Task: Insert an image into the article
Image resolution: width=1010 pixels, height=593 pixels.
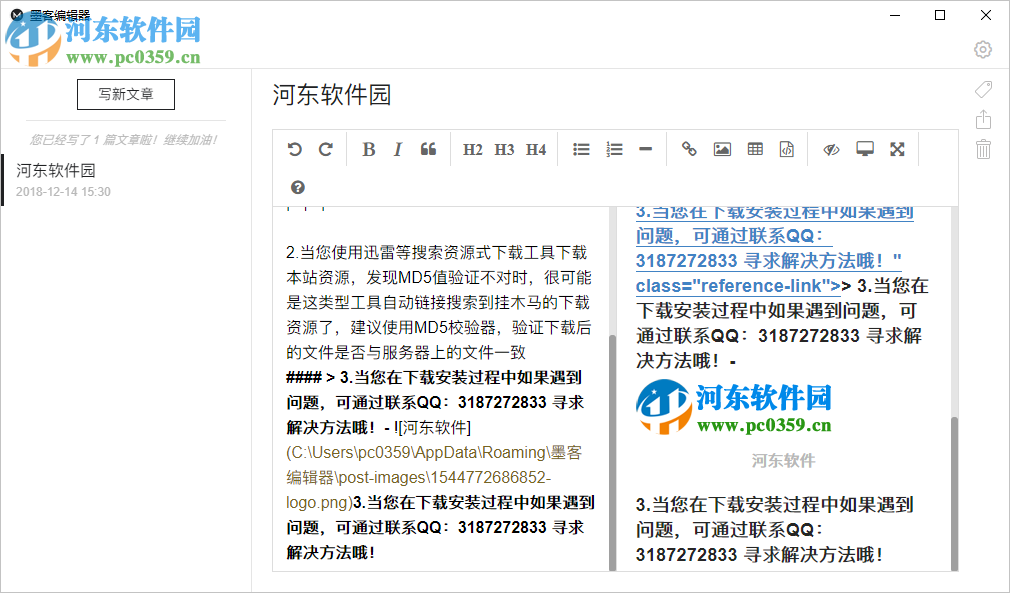Action: [722, 149]
